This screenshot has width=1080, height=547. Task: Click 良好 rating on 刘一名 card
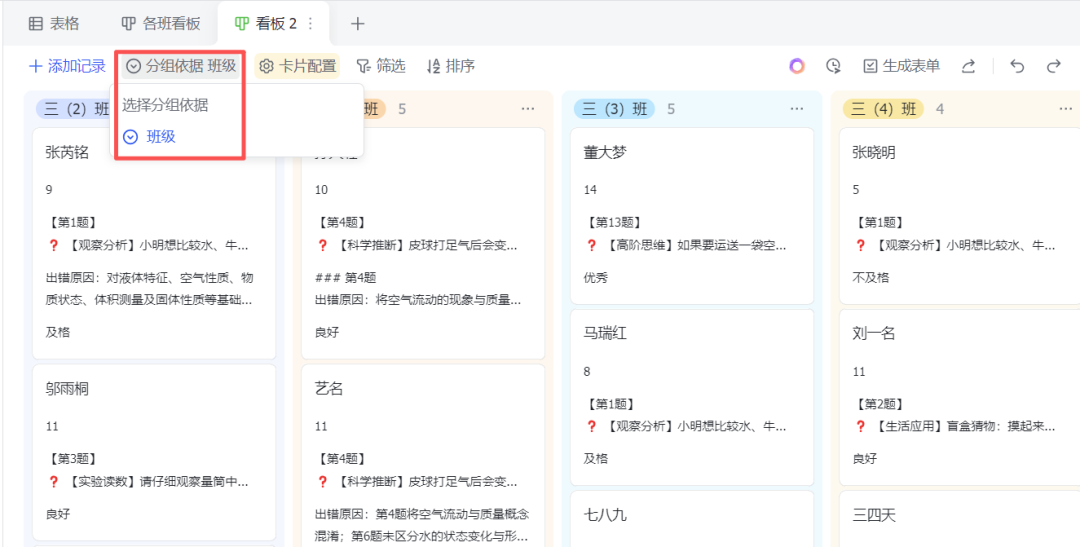(865, 459)
